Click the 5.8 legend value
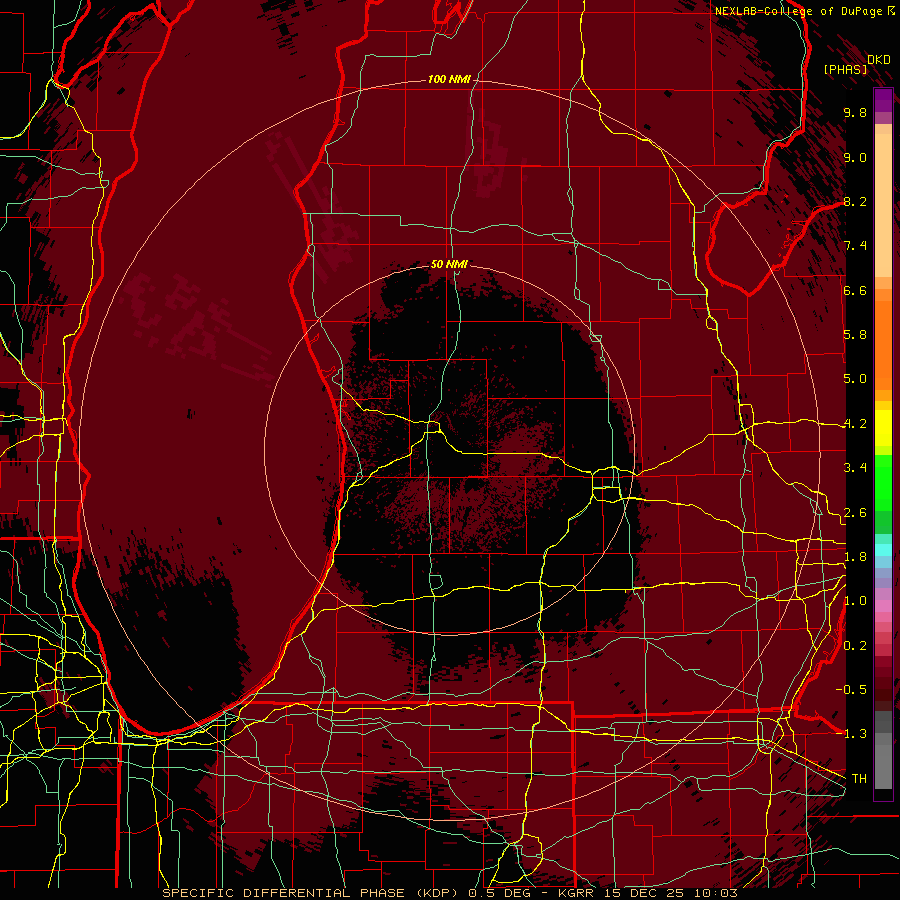900x900 pixels. [x=855, y=335]
